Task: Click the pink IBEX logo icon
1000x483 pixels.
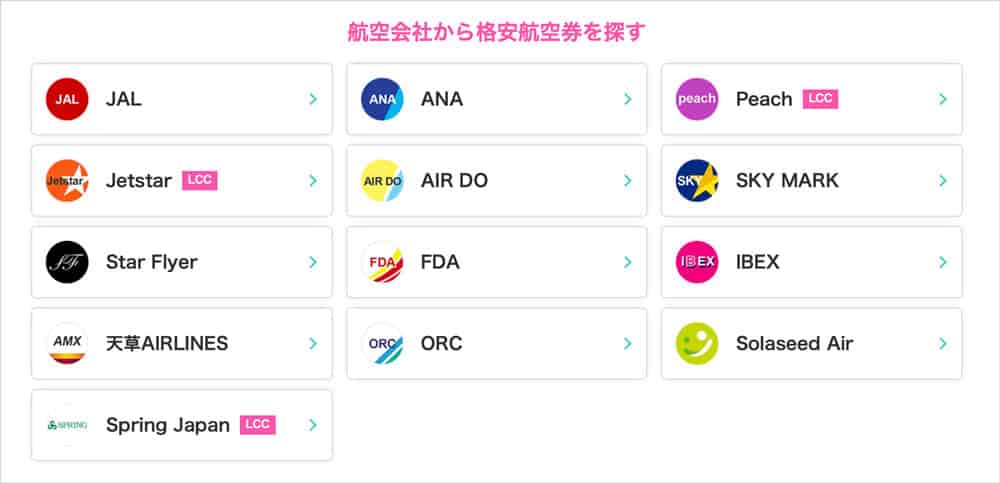Action: click(x=697, y=262)
